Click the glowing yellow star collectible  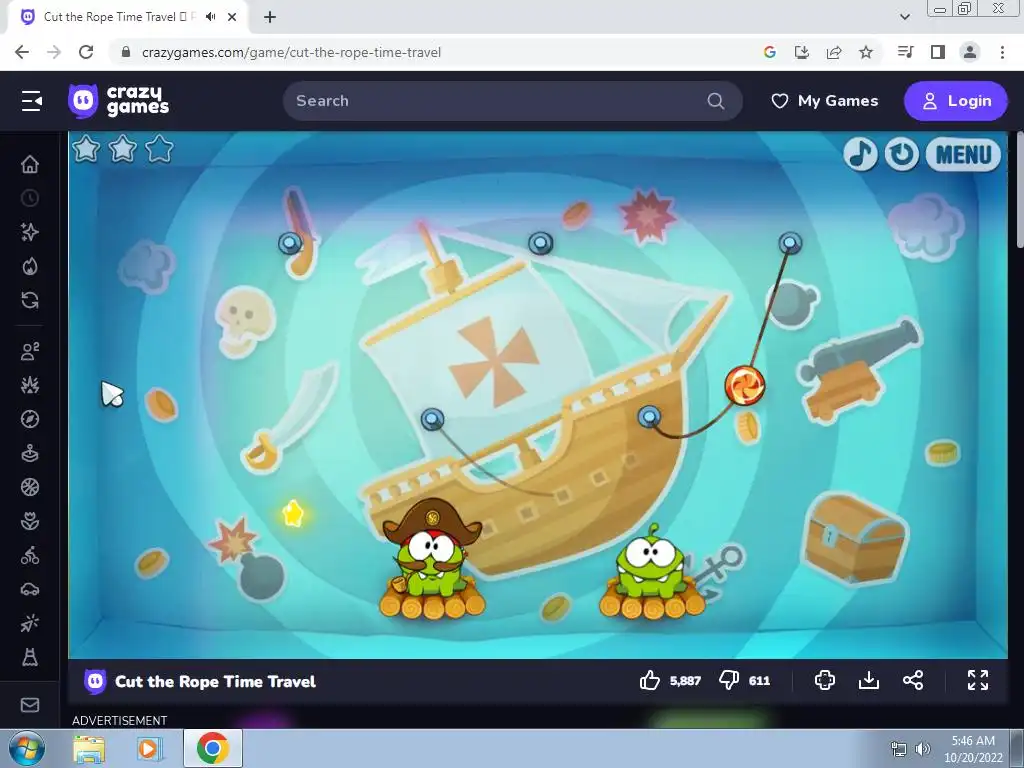click(293, 513)
